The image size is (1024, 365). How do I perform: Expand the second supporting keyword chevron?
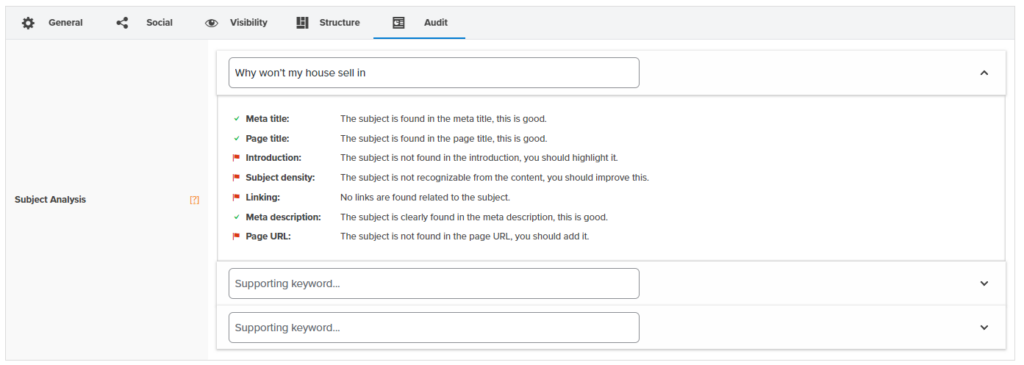coord(984,328)
